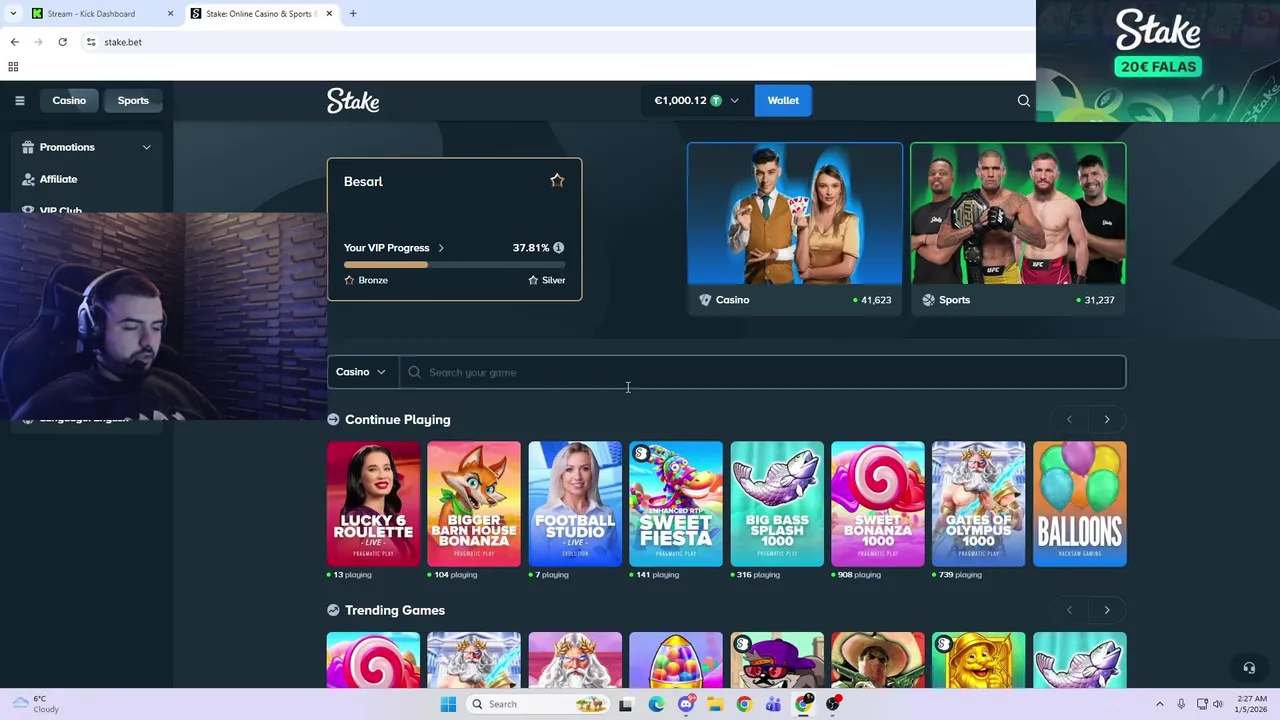Select the Stake Online Casino browser tab
Screen dimensions: 1280x720
(262, 14)
